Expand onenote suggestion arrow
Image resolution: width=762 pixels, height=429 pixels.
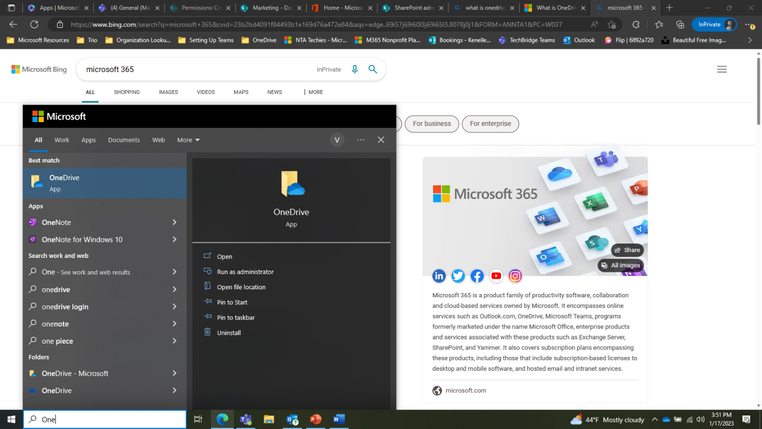(x=174, y=324)
